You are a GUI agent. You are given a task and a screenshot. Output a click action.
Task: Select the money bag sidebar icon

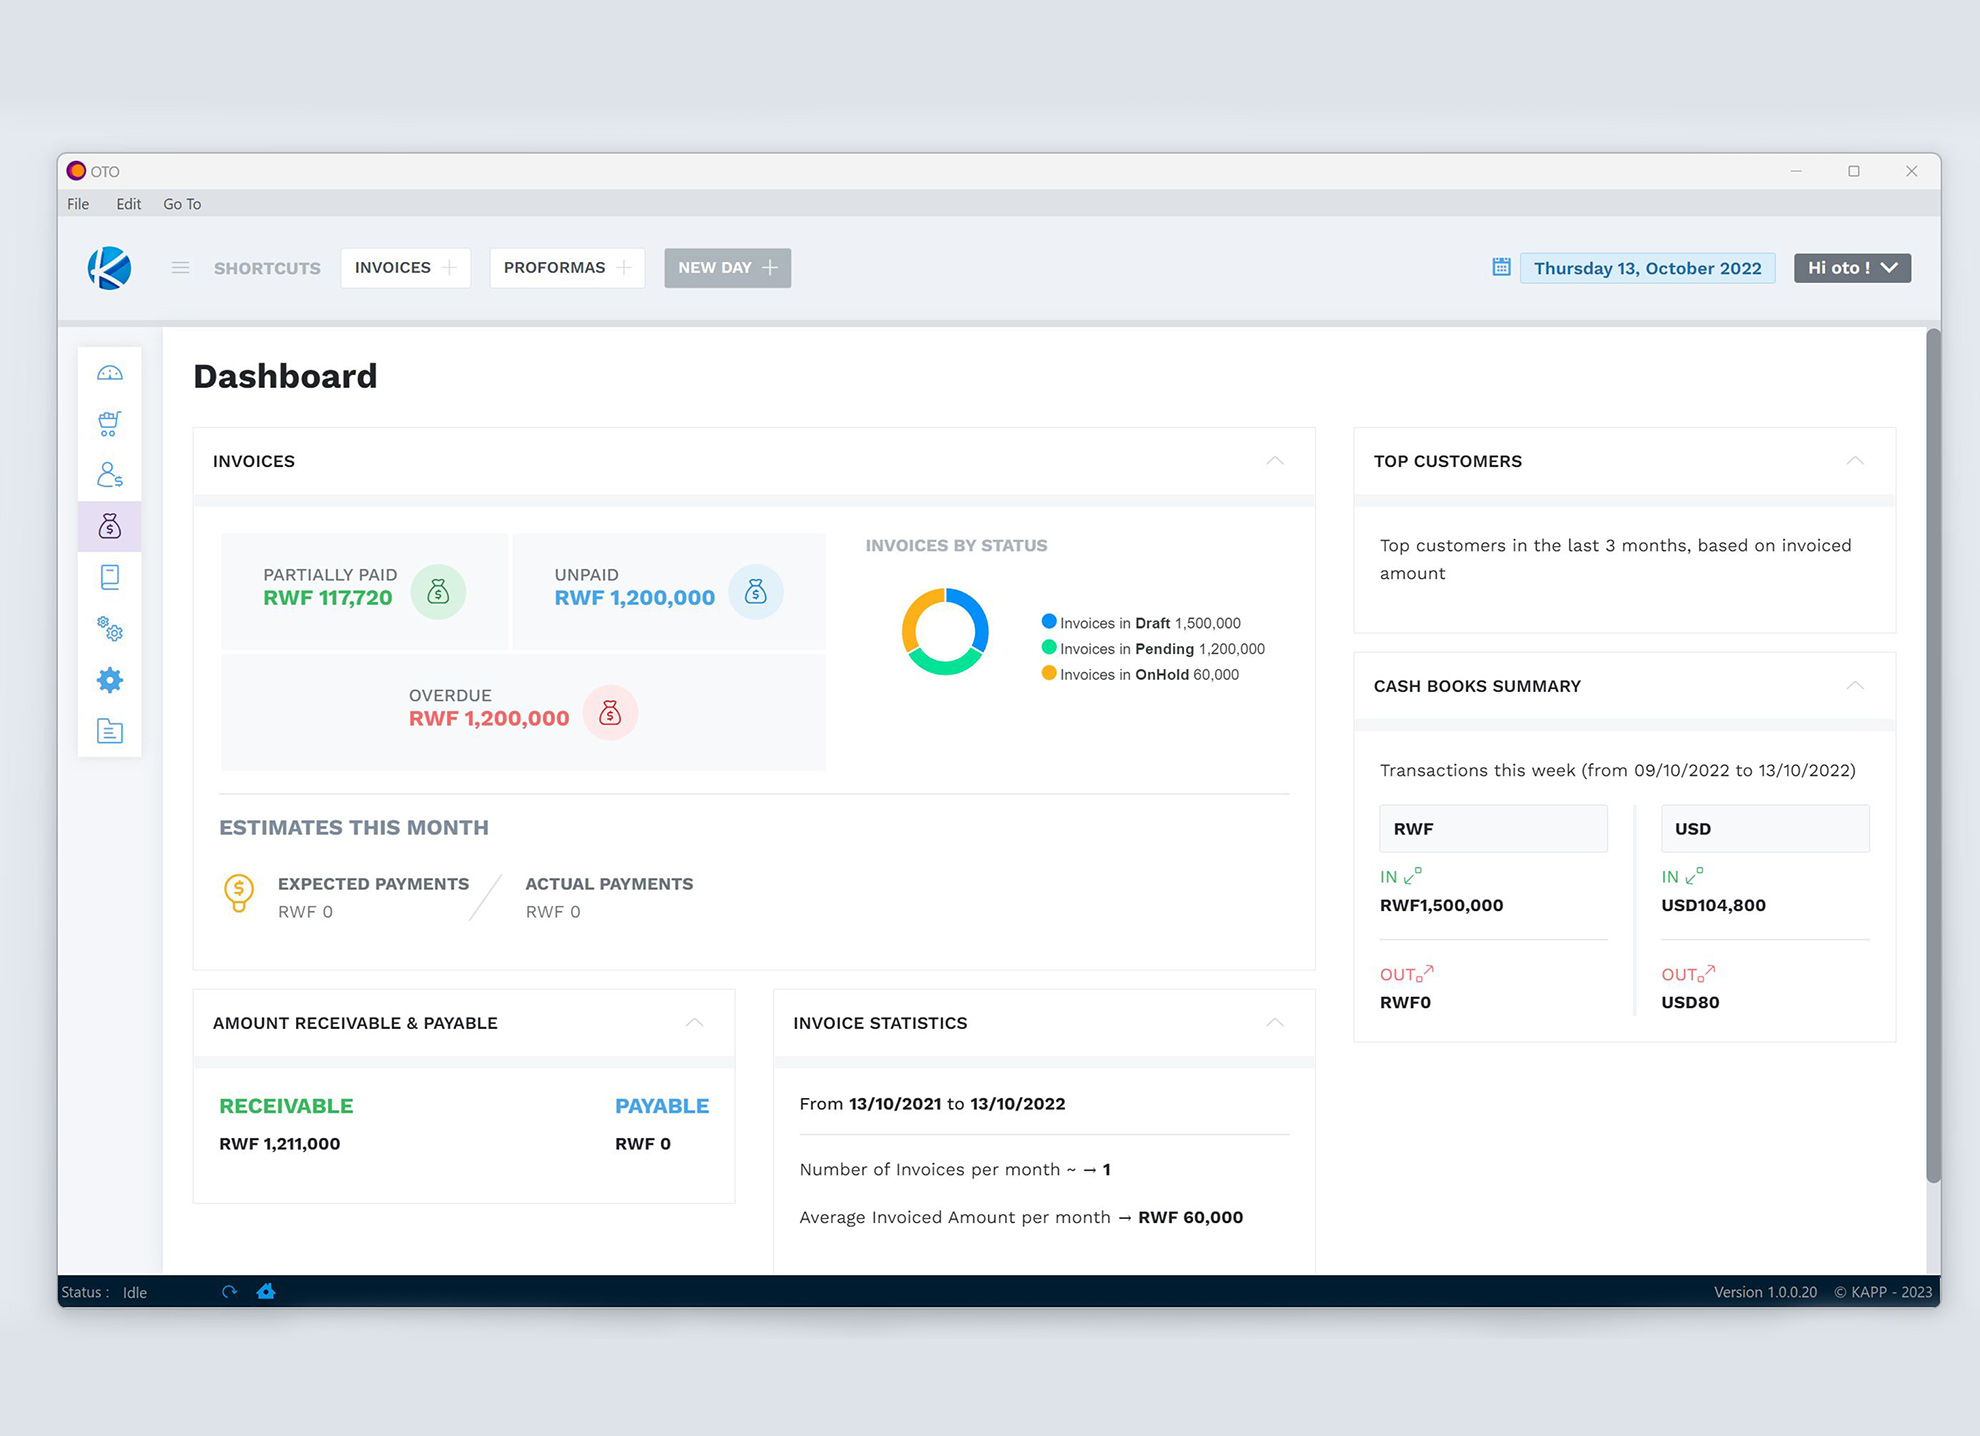click(110, 526)
